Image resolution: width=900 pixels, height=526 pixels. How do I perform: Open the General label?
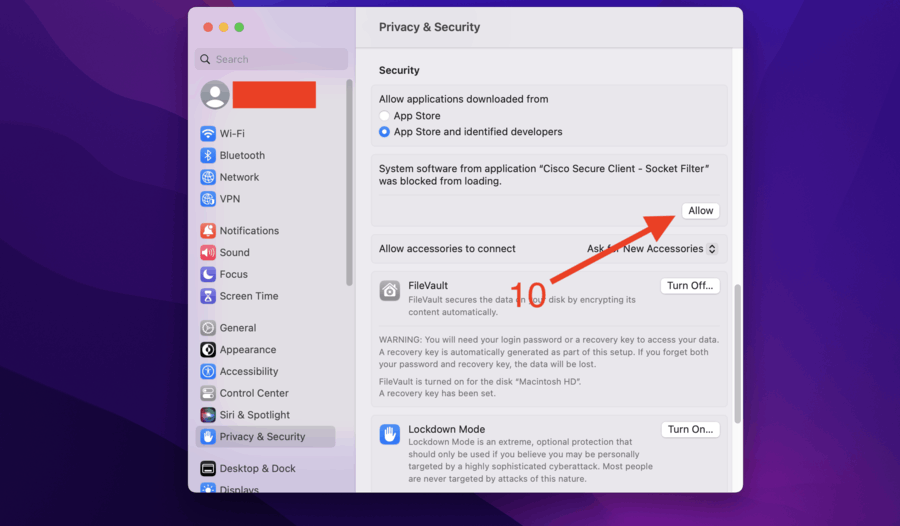pos(238,327)
